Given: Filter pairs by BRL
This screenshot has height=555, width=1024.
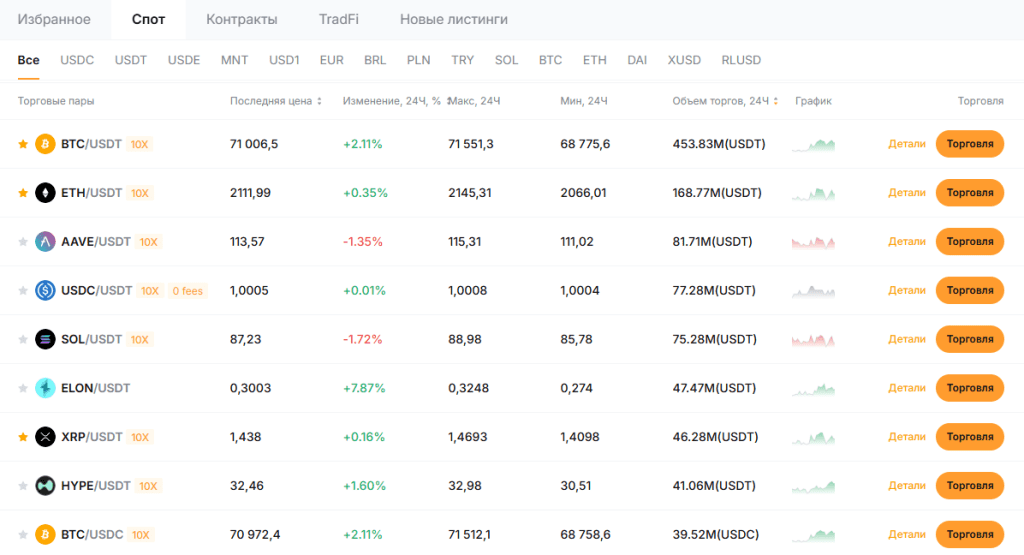Looking at the screenshot, I should tap(375, 60).
